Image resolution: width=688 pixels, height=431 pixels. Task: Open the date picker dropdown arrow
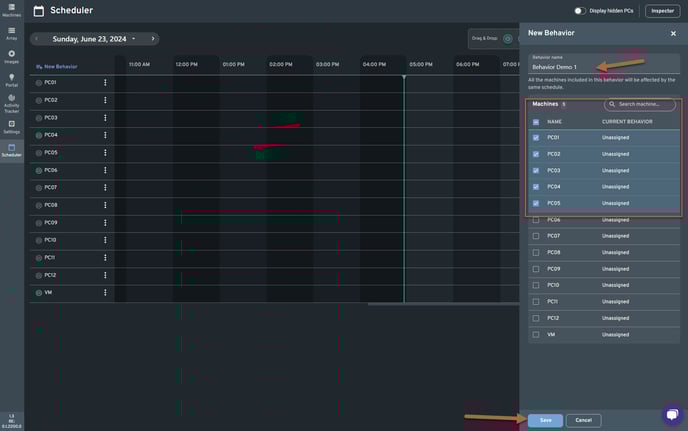point(134,39)
